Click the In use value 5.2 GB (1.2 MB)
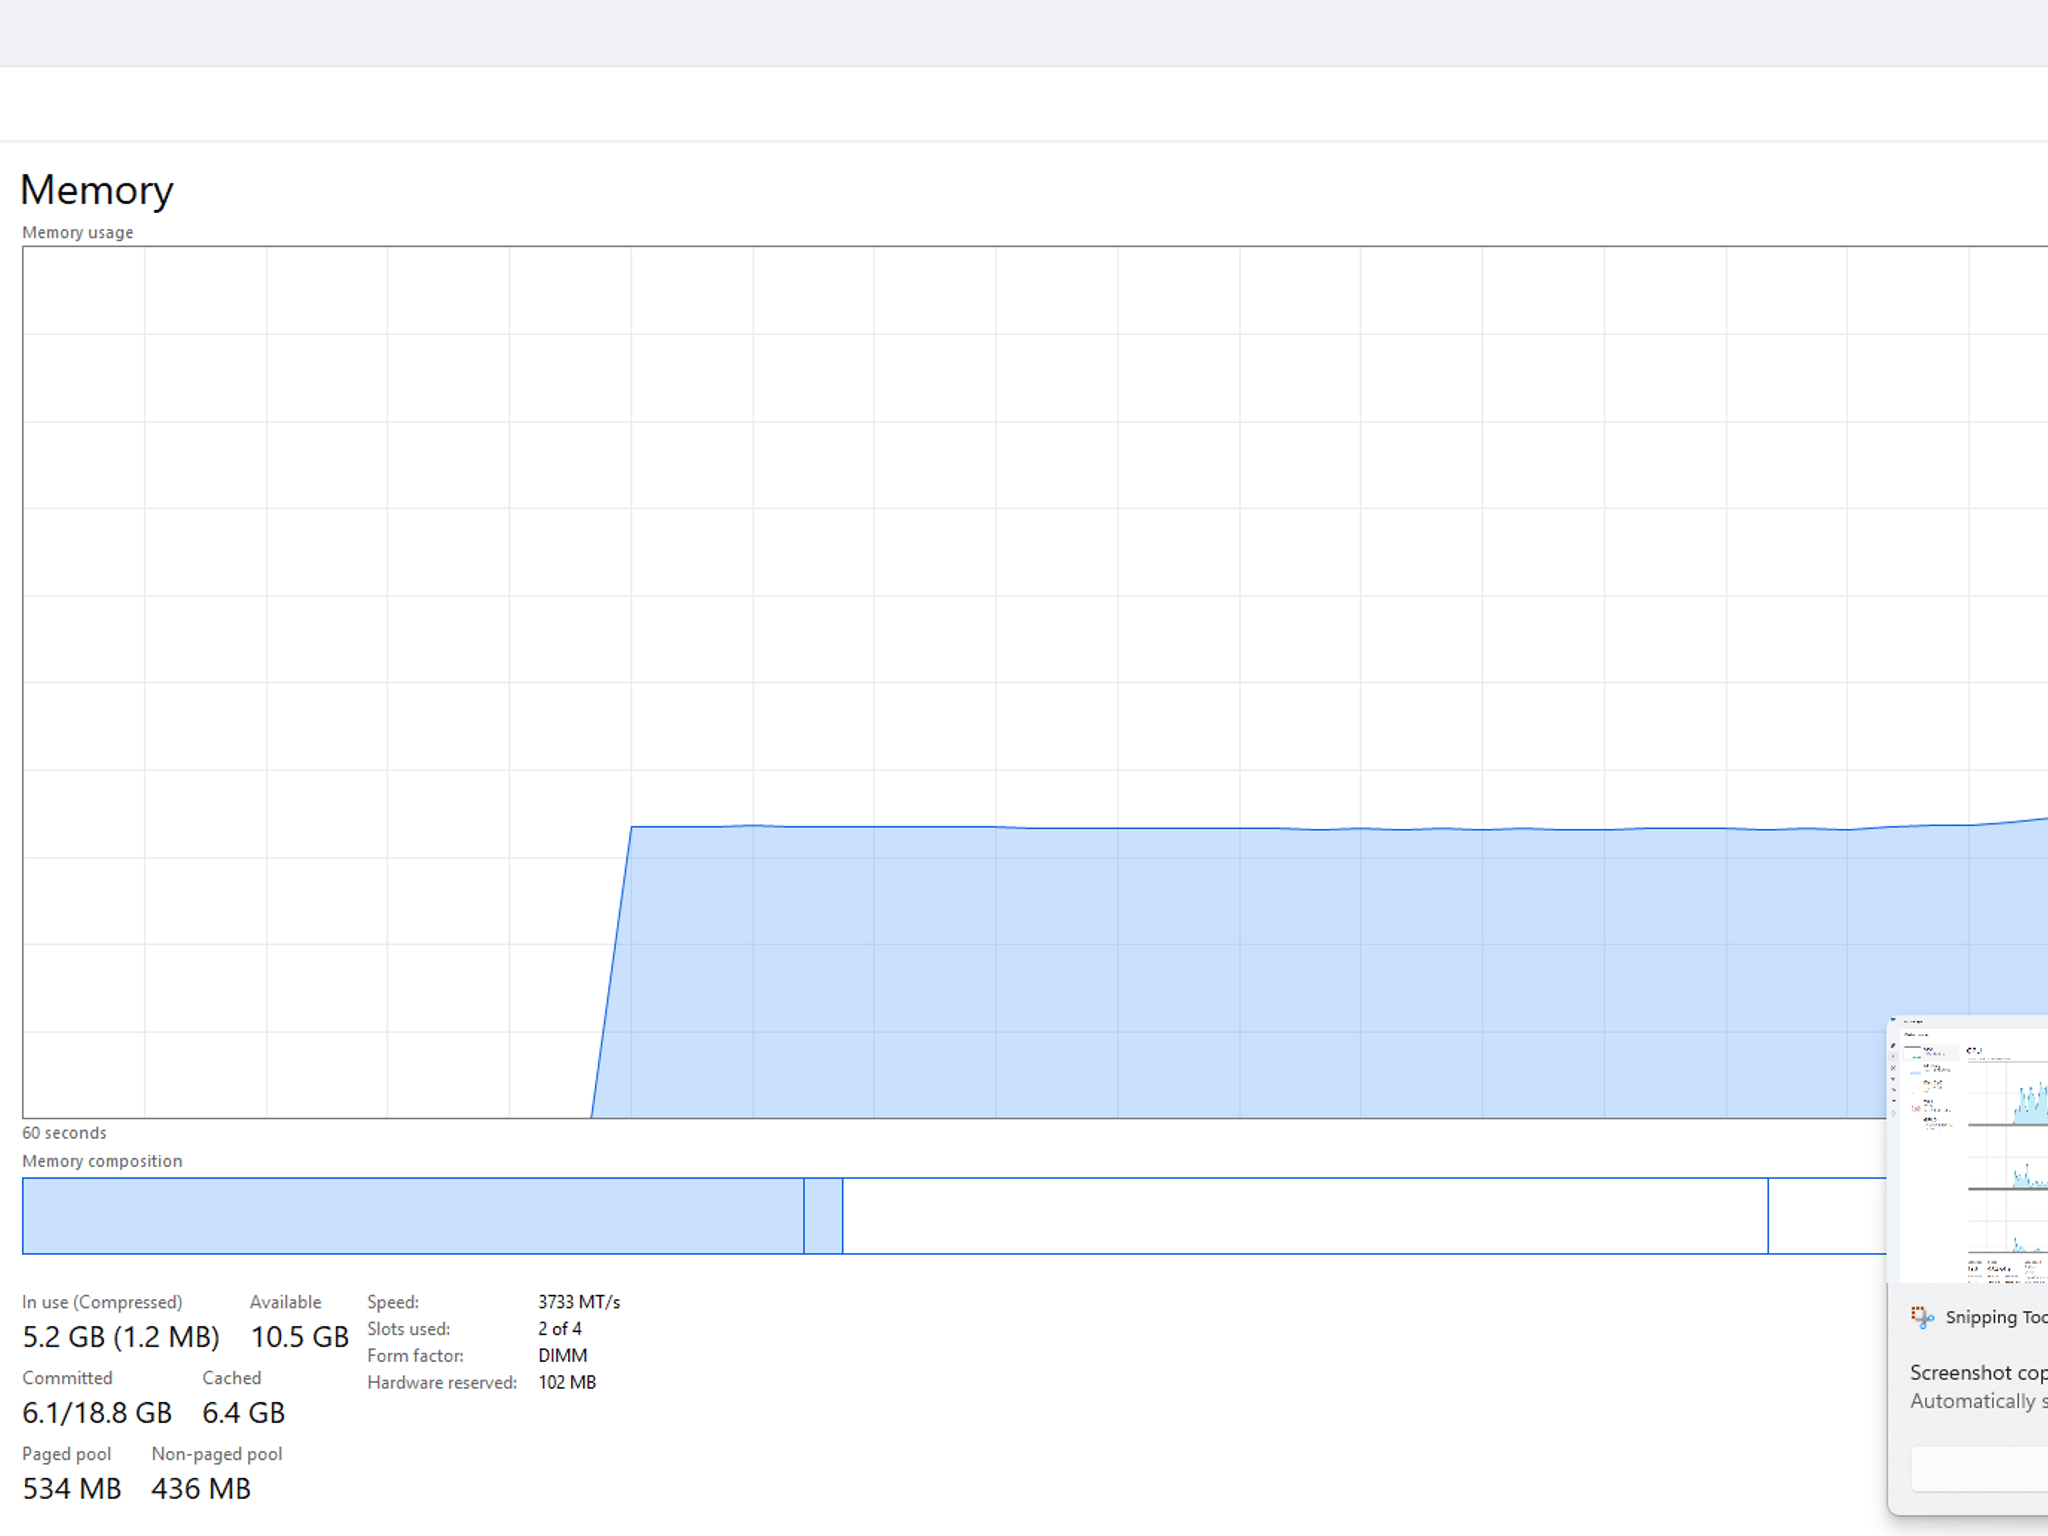 click(121, 1337)
